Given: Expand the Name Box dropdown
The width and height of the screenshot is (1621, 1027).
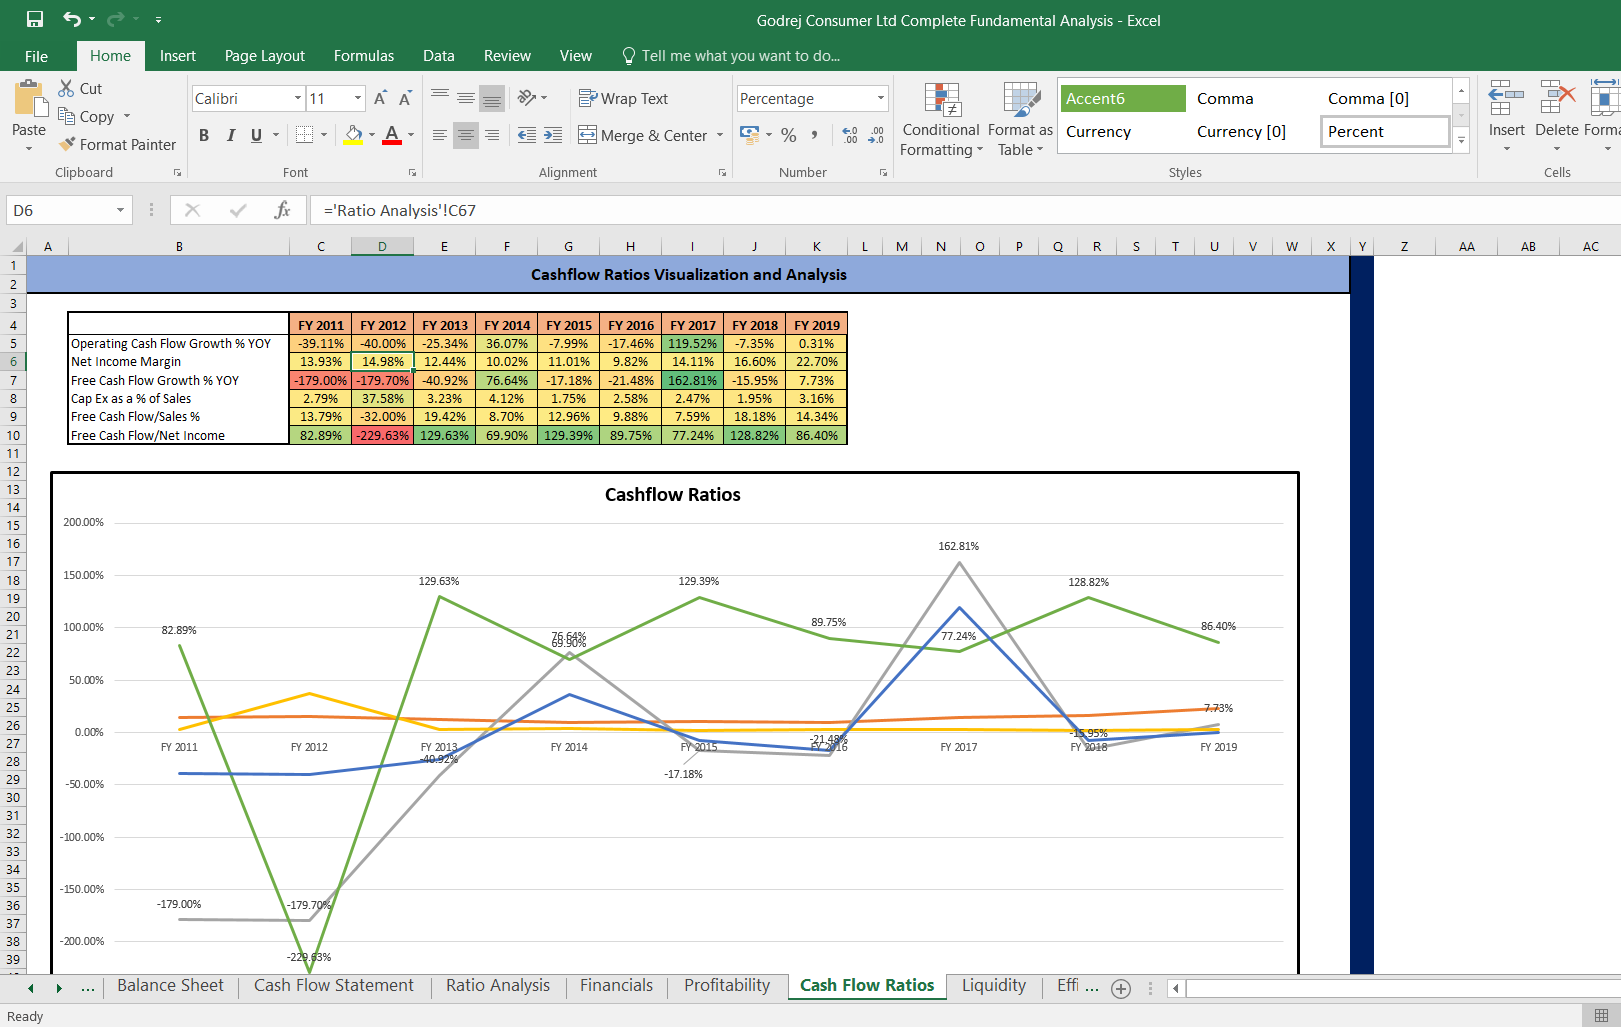Looking at the screenshot, I should click(x=120, y=210).
